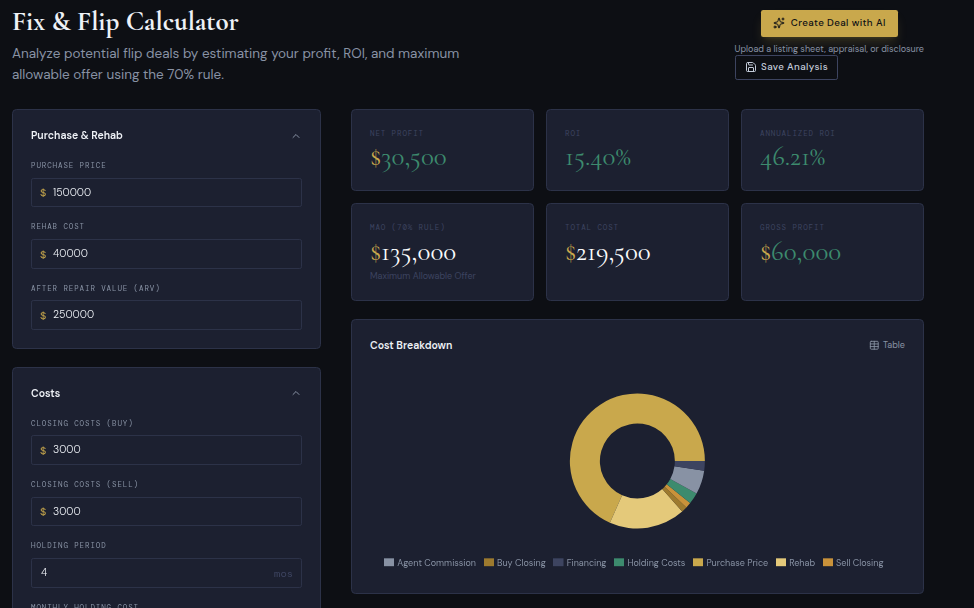Click the Financing legend marker under the chart
Viewport: 974px width, 608px height.
click(556, 562)
